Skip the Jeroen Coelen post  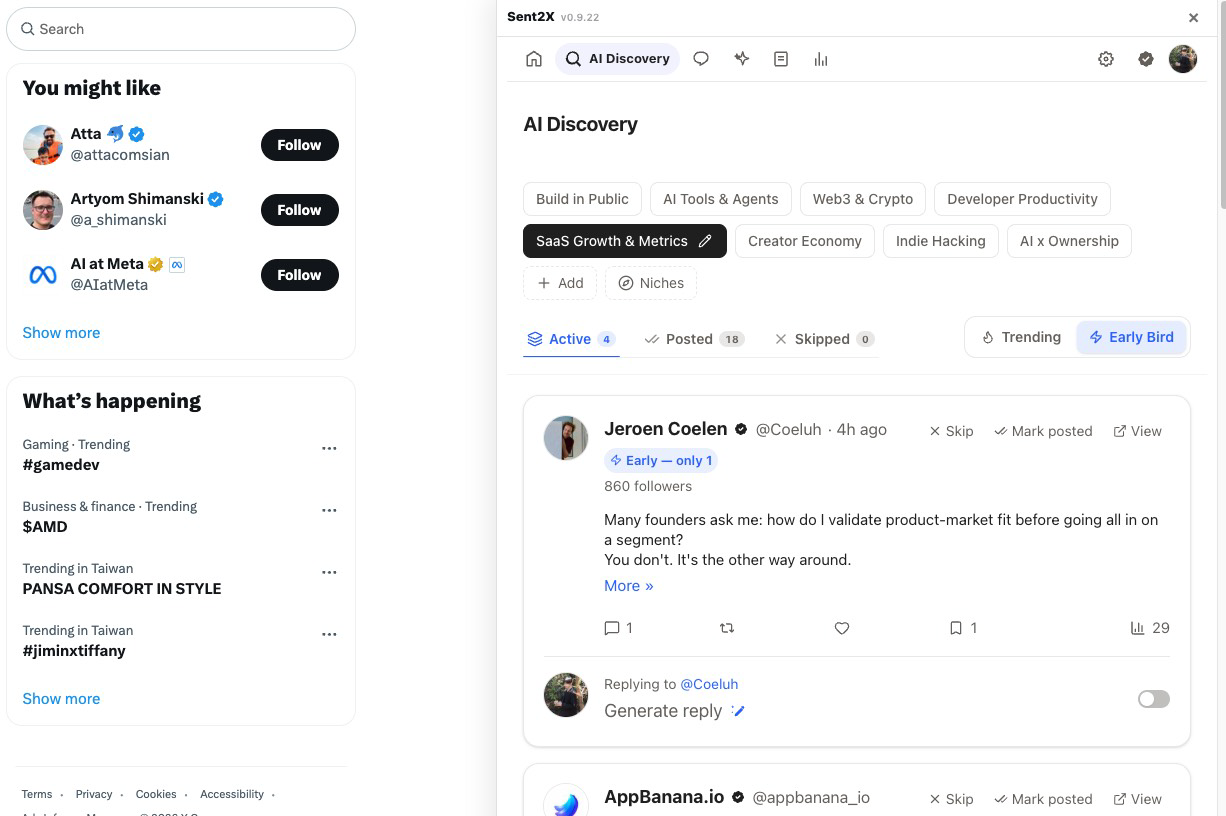coord(951,431)
